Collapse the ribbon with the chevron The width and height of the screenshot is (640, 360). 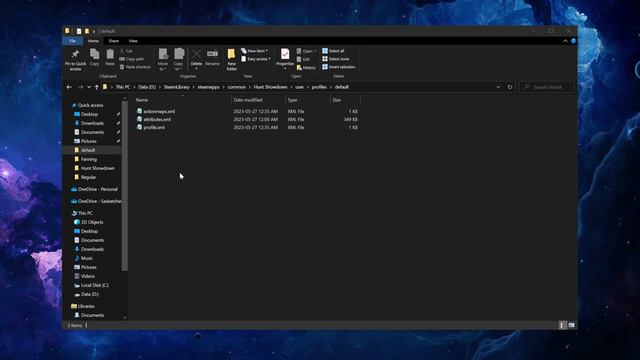(565, 41)
